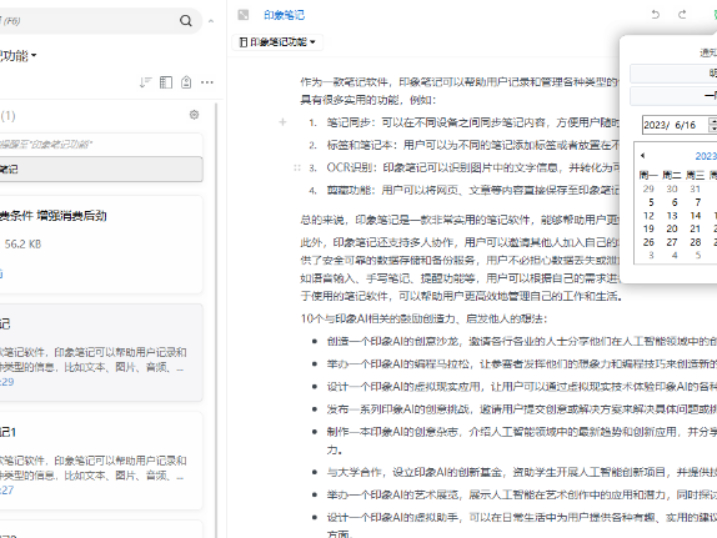Click the reminder button starting with 一
This screenshot has height=538, width=717.
[673, 96]
